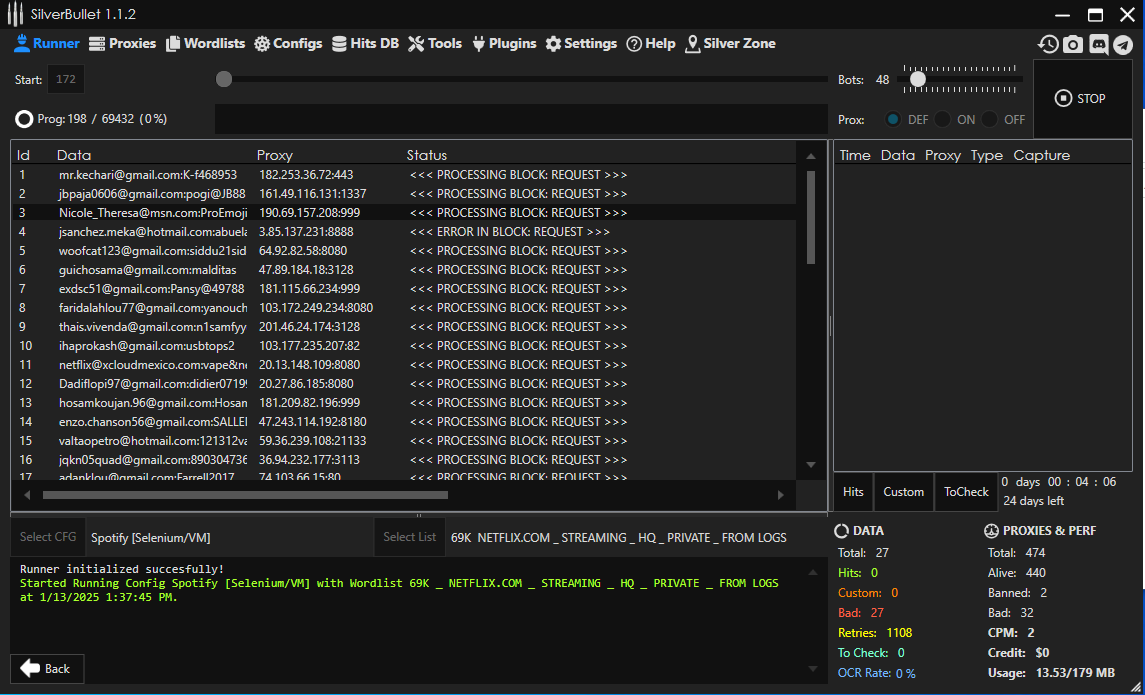The height and width of the screenshot is (695, 1145).
Task: Open the Hits DB page
Action: pos(365,43)
